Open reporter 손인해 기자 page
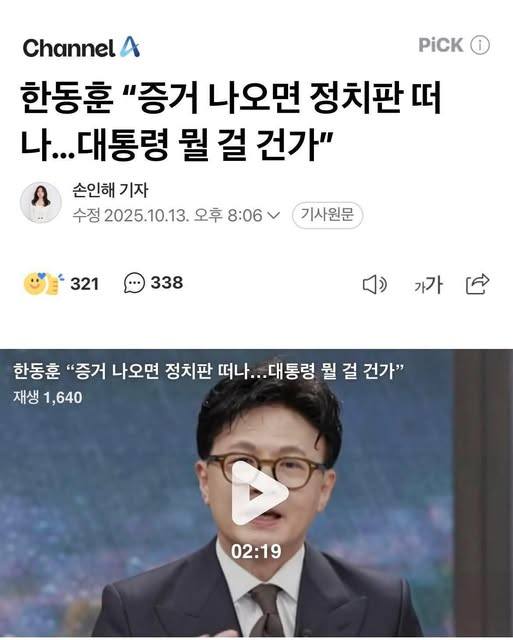This screenshot has height=640, width=513. click(110, 190)
